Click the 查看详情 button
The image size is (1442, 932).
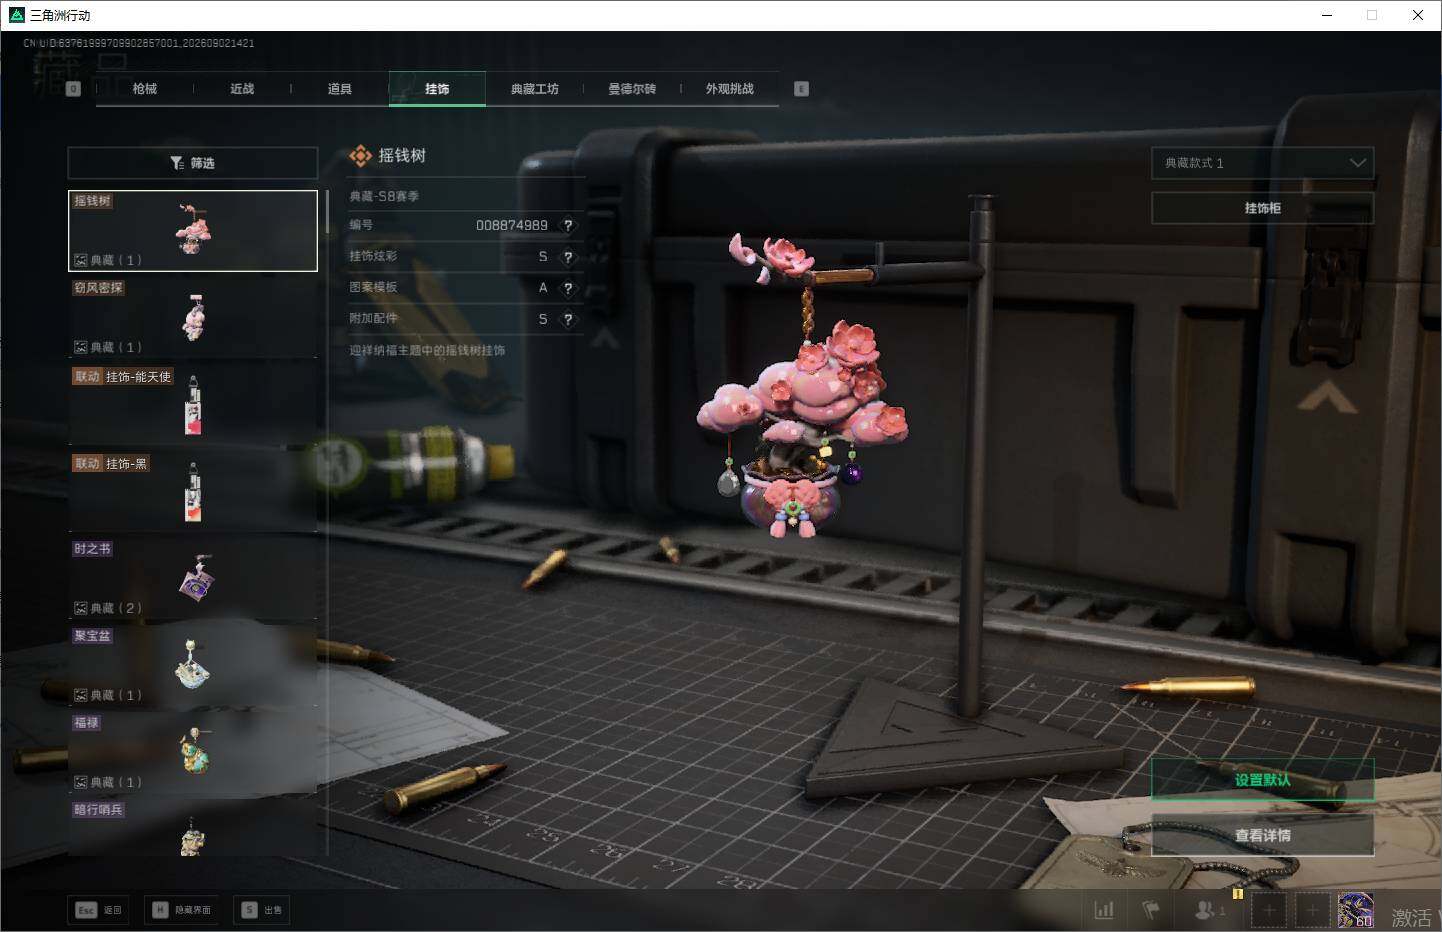coord(1263,835)
